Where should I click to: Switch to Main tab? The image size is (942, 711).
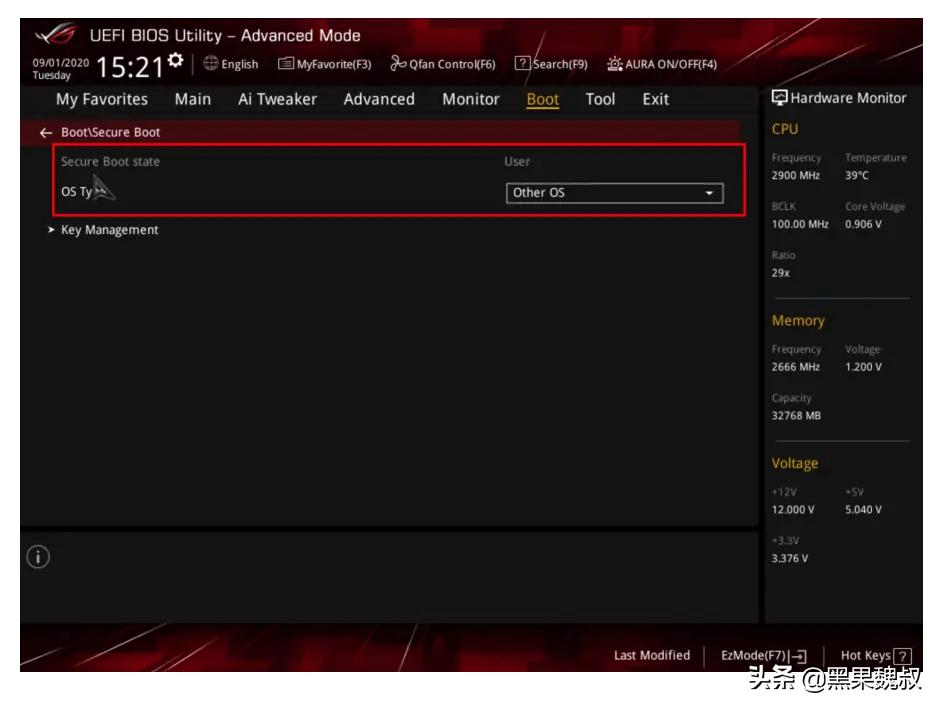pyautogui.click(x=193, y=99)
